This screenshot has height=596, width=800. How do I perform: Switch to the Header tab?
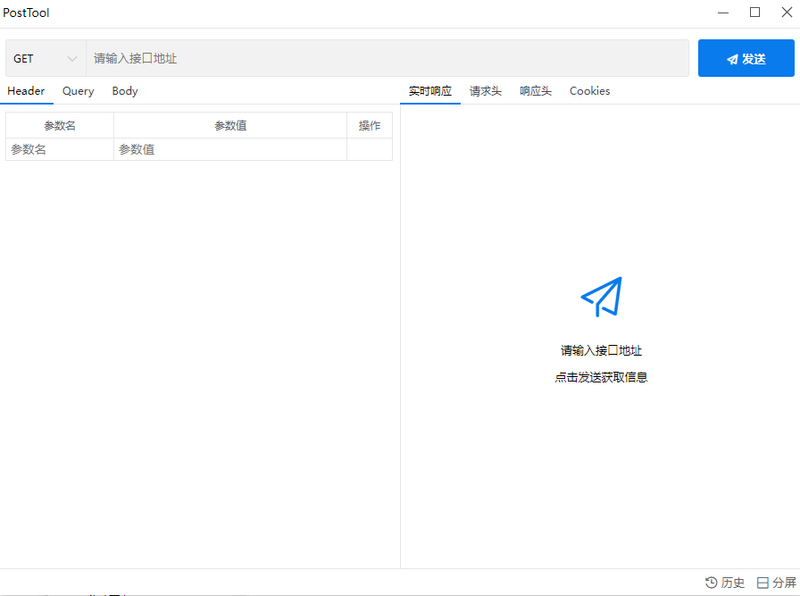pos(26,91)
